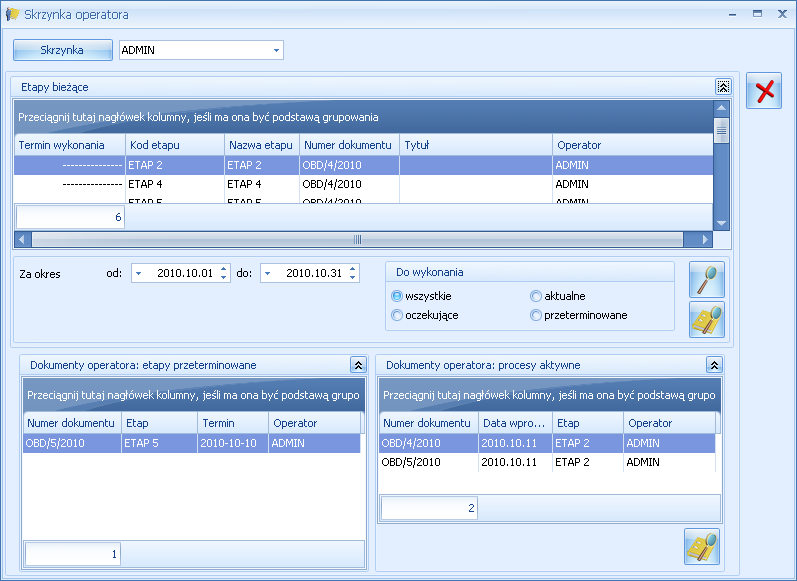Select the OBD/4/2010 row in procesy aktywne
The width and height of the screenshot is (797, 581).
(547, 443)
